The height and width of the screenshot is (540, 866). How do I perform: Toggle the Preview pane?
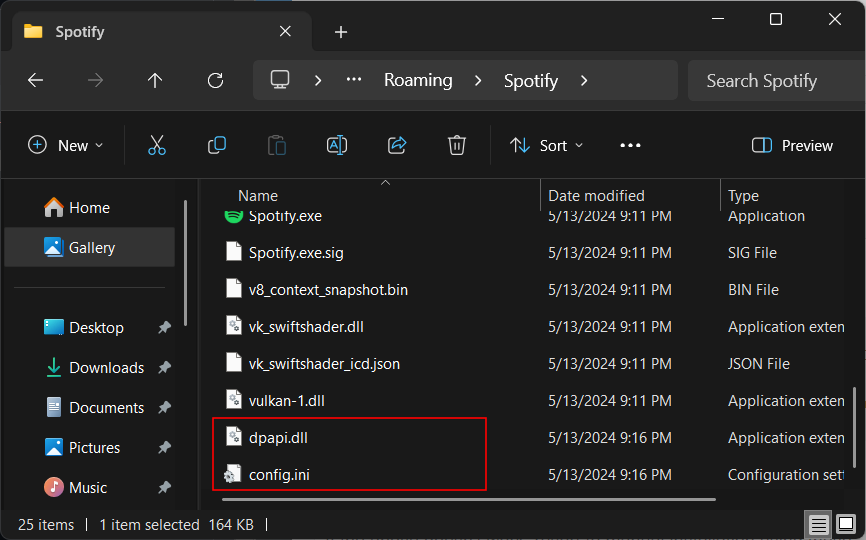pos(792,145)
